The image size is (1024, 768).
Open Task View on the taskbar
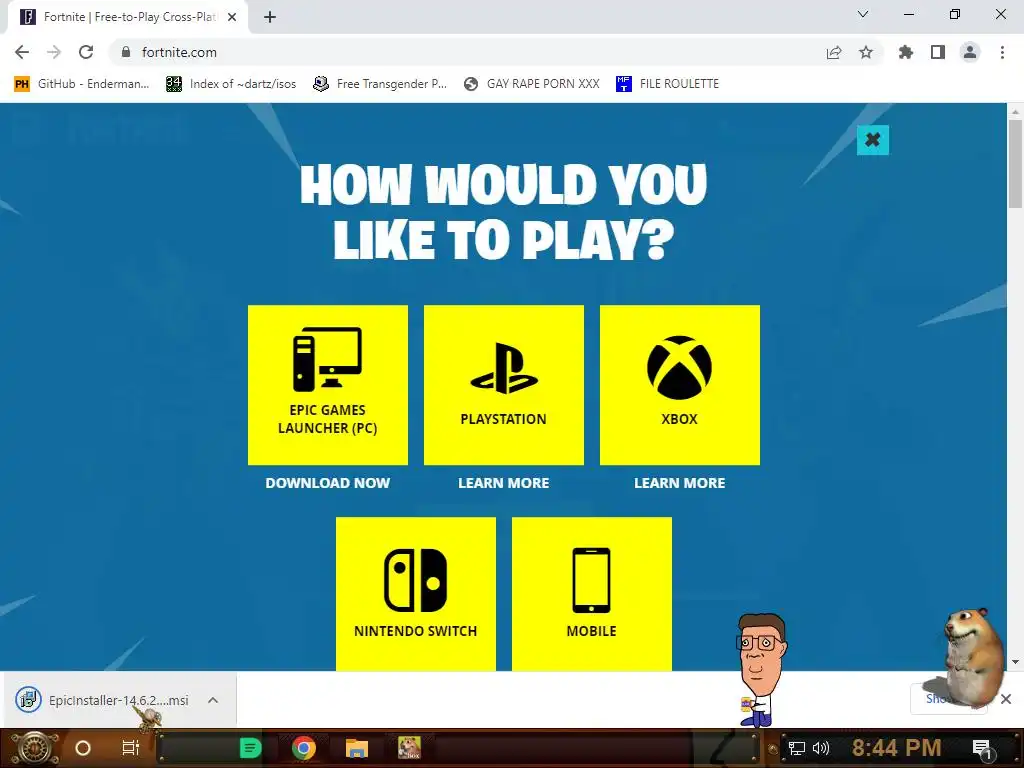[131, 748]
